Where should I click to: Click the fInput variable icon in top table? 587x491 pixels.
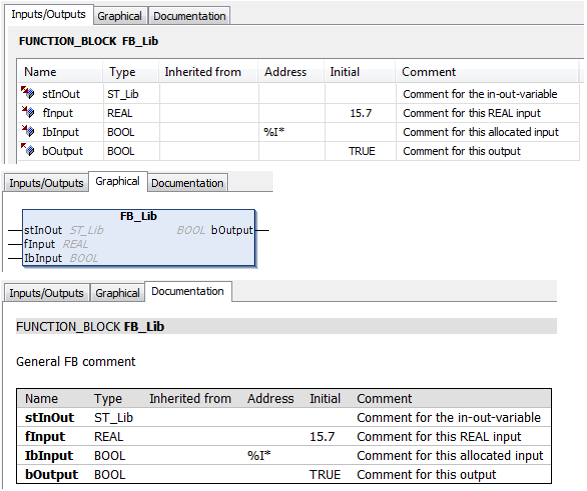pos(28,112)
